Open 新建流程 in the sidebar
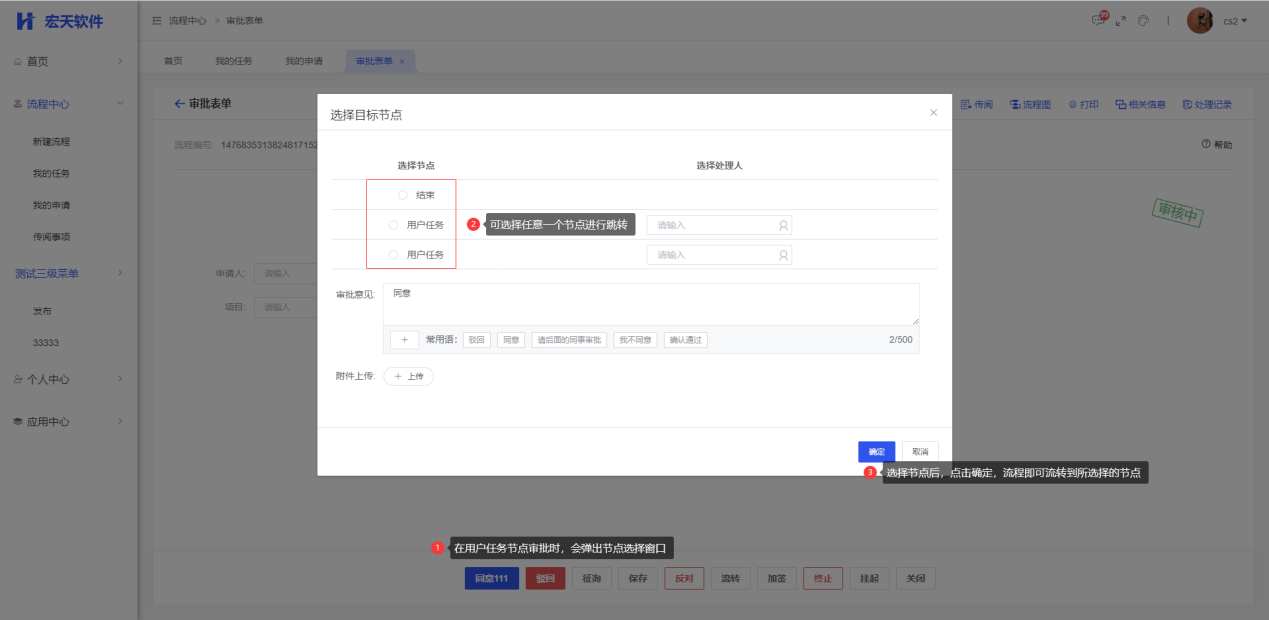Image resolution: width=1269 pixels, height=620 pixels. [51, 142]
